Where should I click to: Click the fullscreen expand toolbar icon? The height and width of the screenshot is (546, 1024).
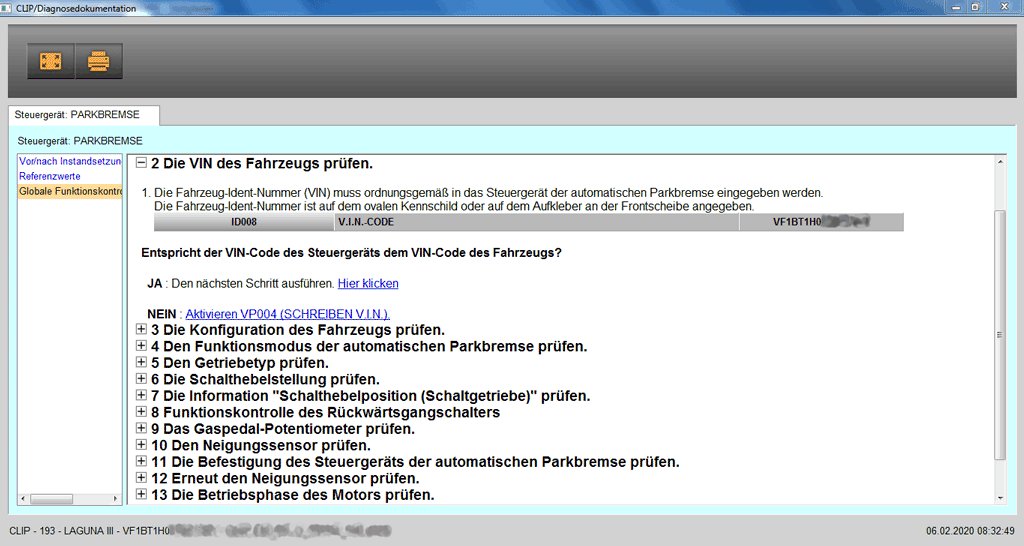[x=50, y=62]
